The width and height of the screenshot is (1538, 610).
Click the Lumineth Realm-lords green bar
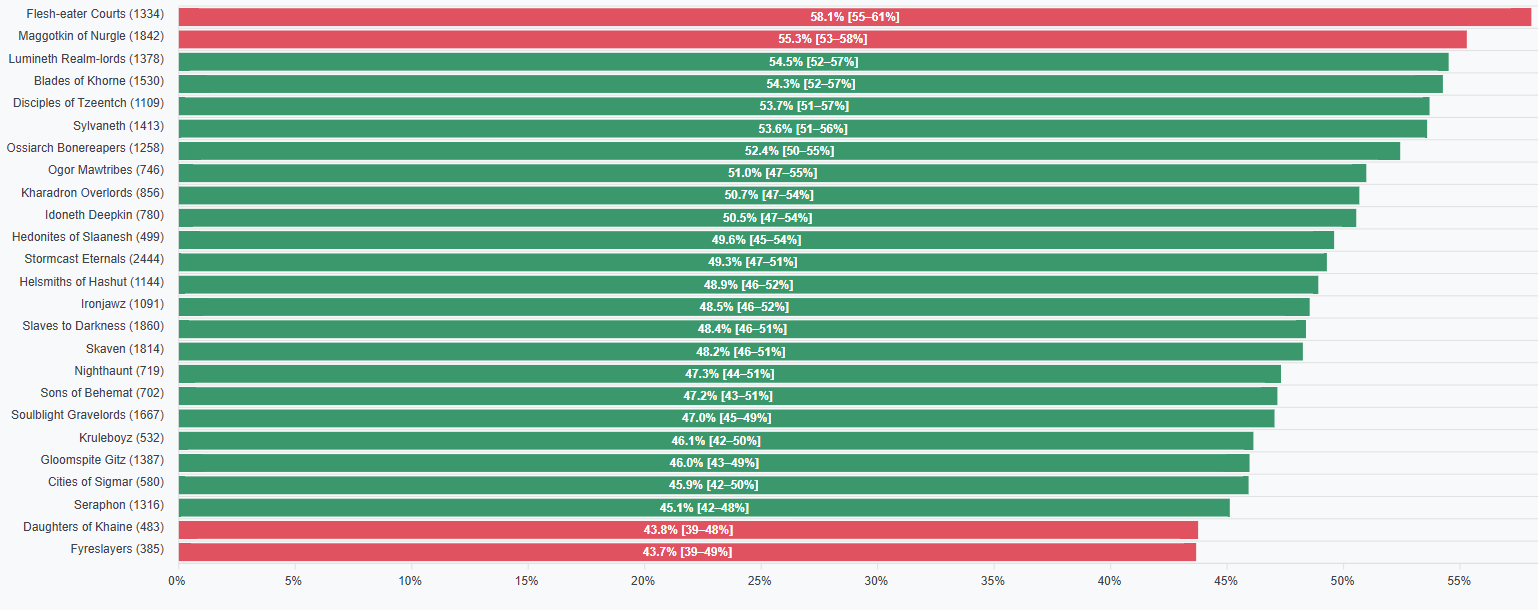[x=813, y=61]
